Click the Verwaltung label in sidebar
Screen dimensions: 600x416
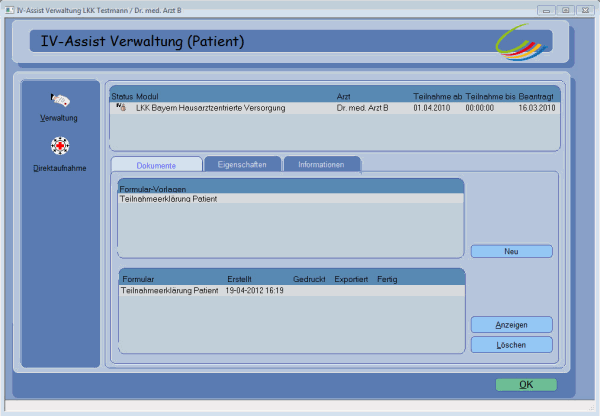click(59, 118)
